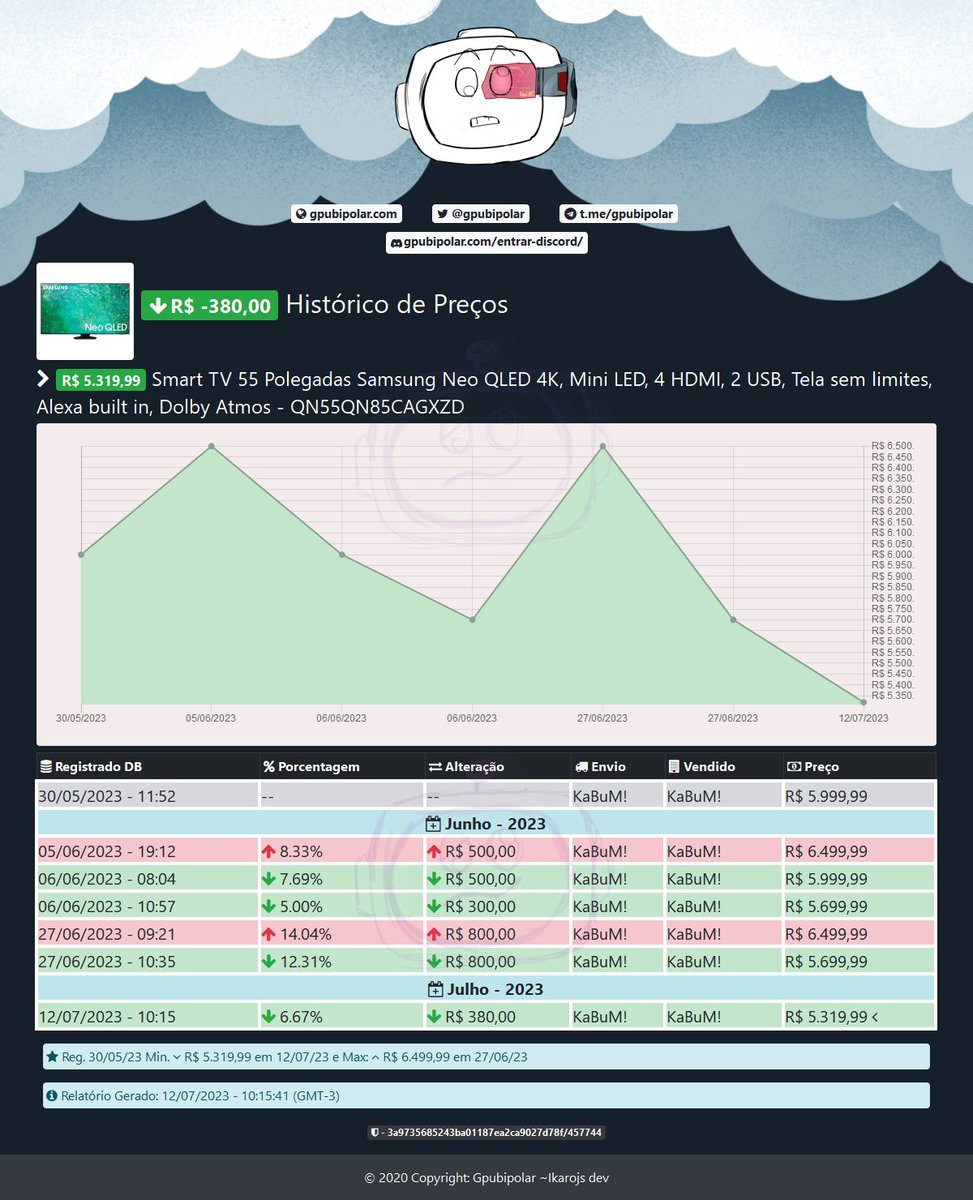Click the green down arrow beside 5.00%

click(x=269, y=907)
